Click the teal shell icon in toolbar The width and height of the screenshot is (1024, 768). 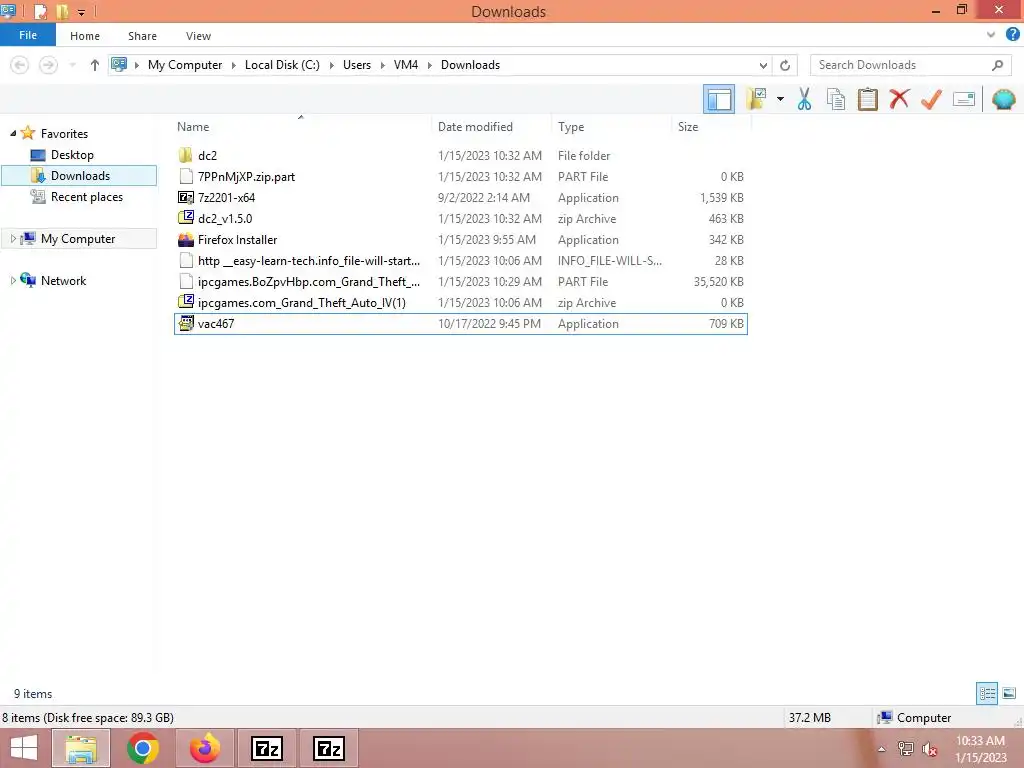(1004, 99)
